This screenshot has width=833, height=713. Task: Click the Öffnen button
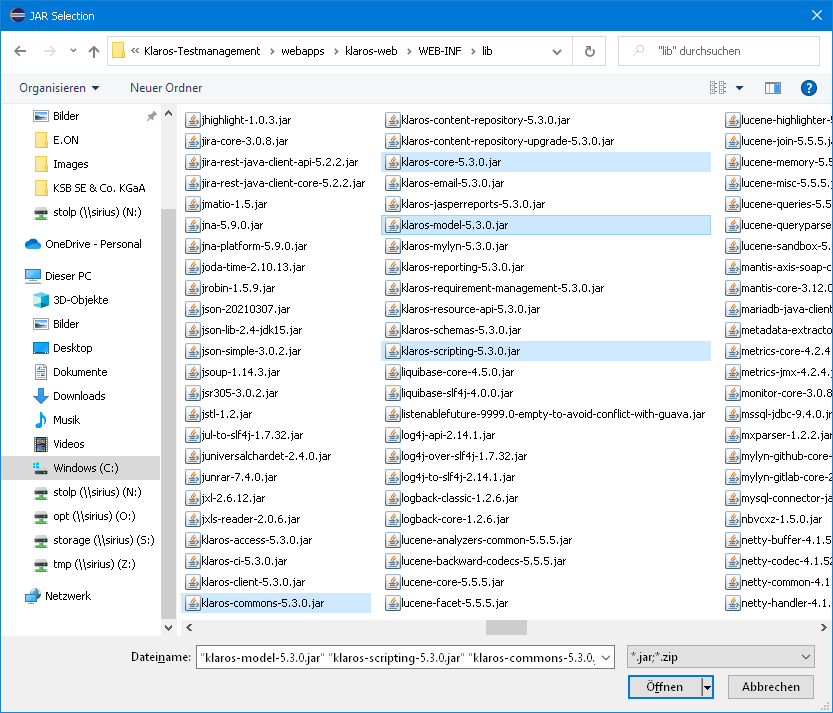(665, 687)
